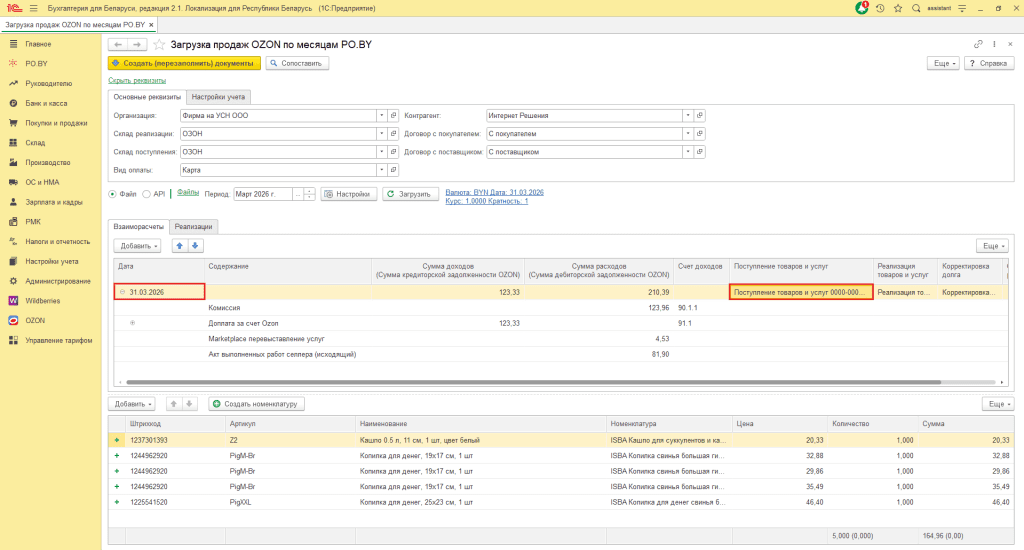Open the history clock icon
This screenshot has height=550, width=1024.
[x=880, y=8]
